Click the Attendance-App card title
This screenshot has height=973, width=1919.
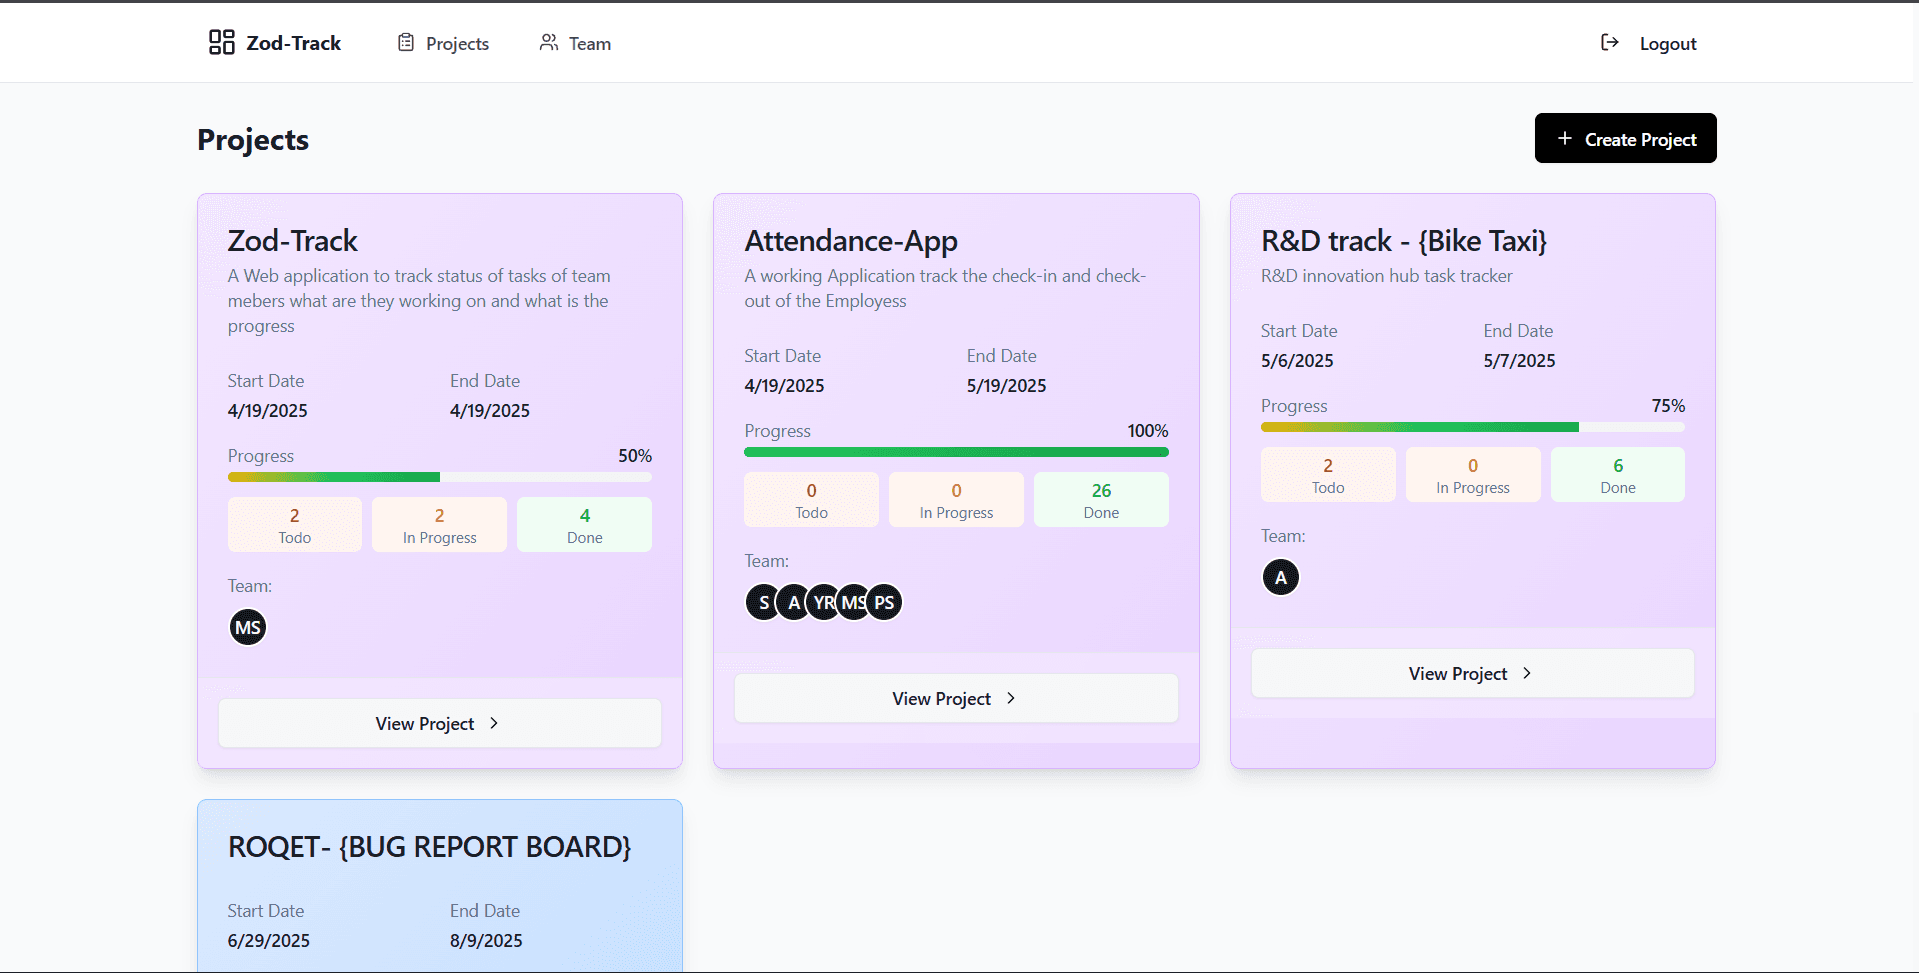click(x=851, y=241)
